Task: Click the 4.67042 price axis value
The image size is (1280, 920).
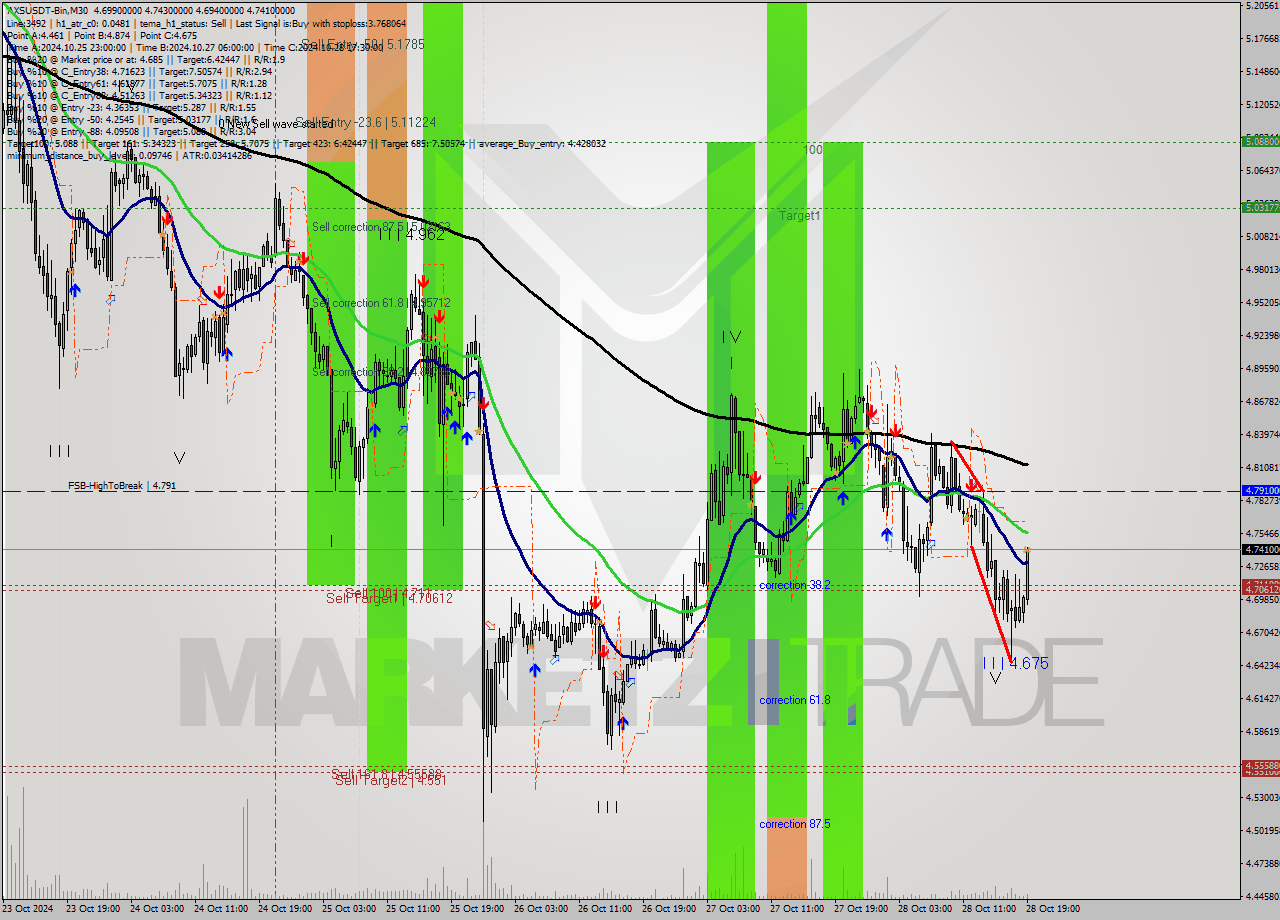Action: click(x=1261, y=632)
